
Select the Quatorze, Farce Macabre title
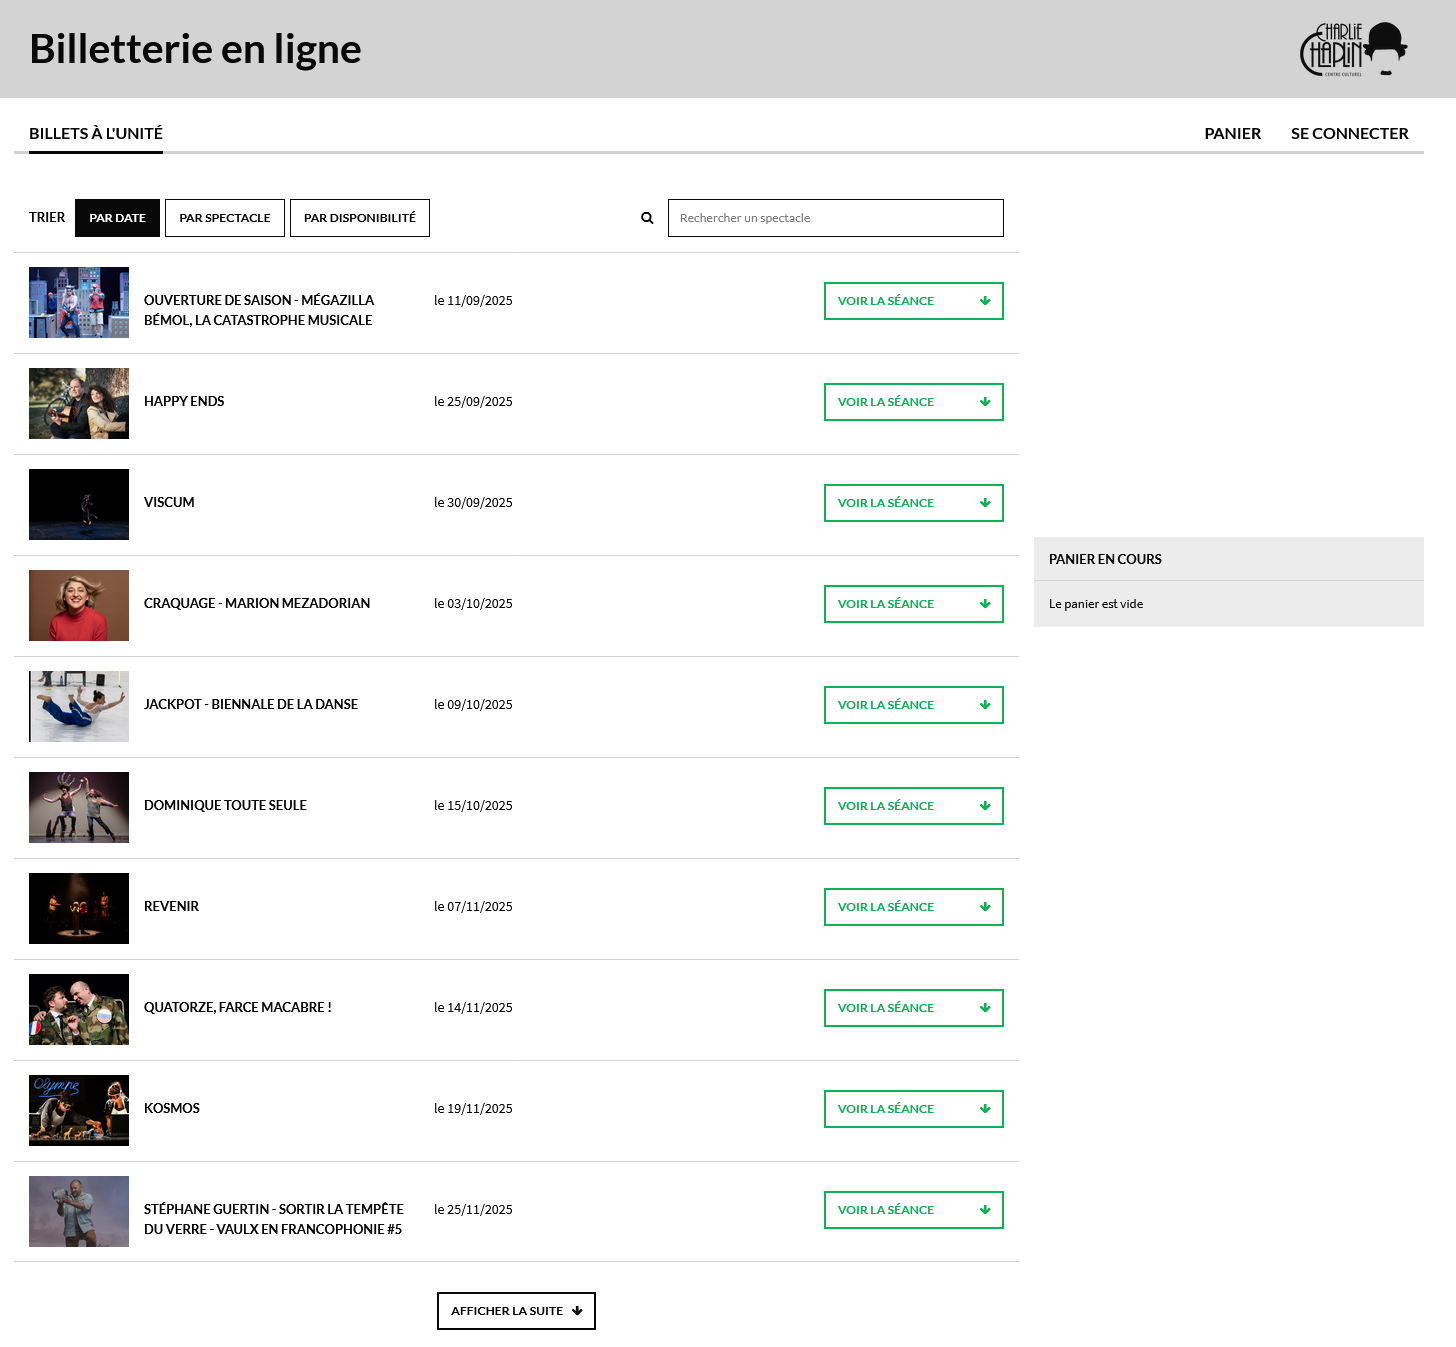click(237, 1007)
